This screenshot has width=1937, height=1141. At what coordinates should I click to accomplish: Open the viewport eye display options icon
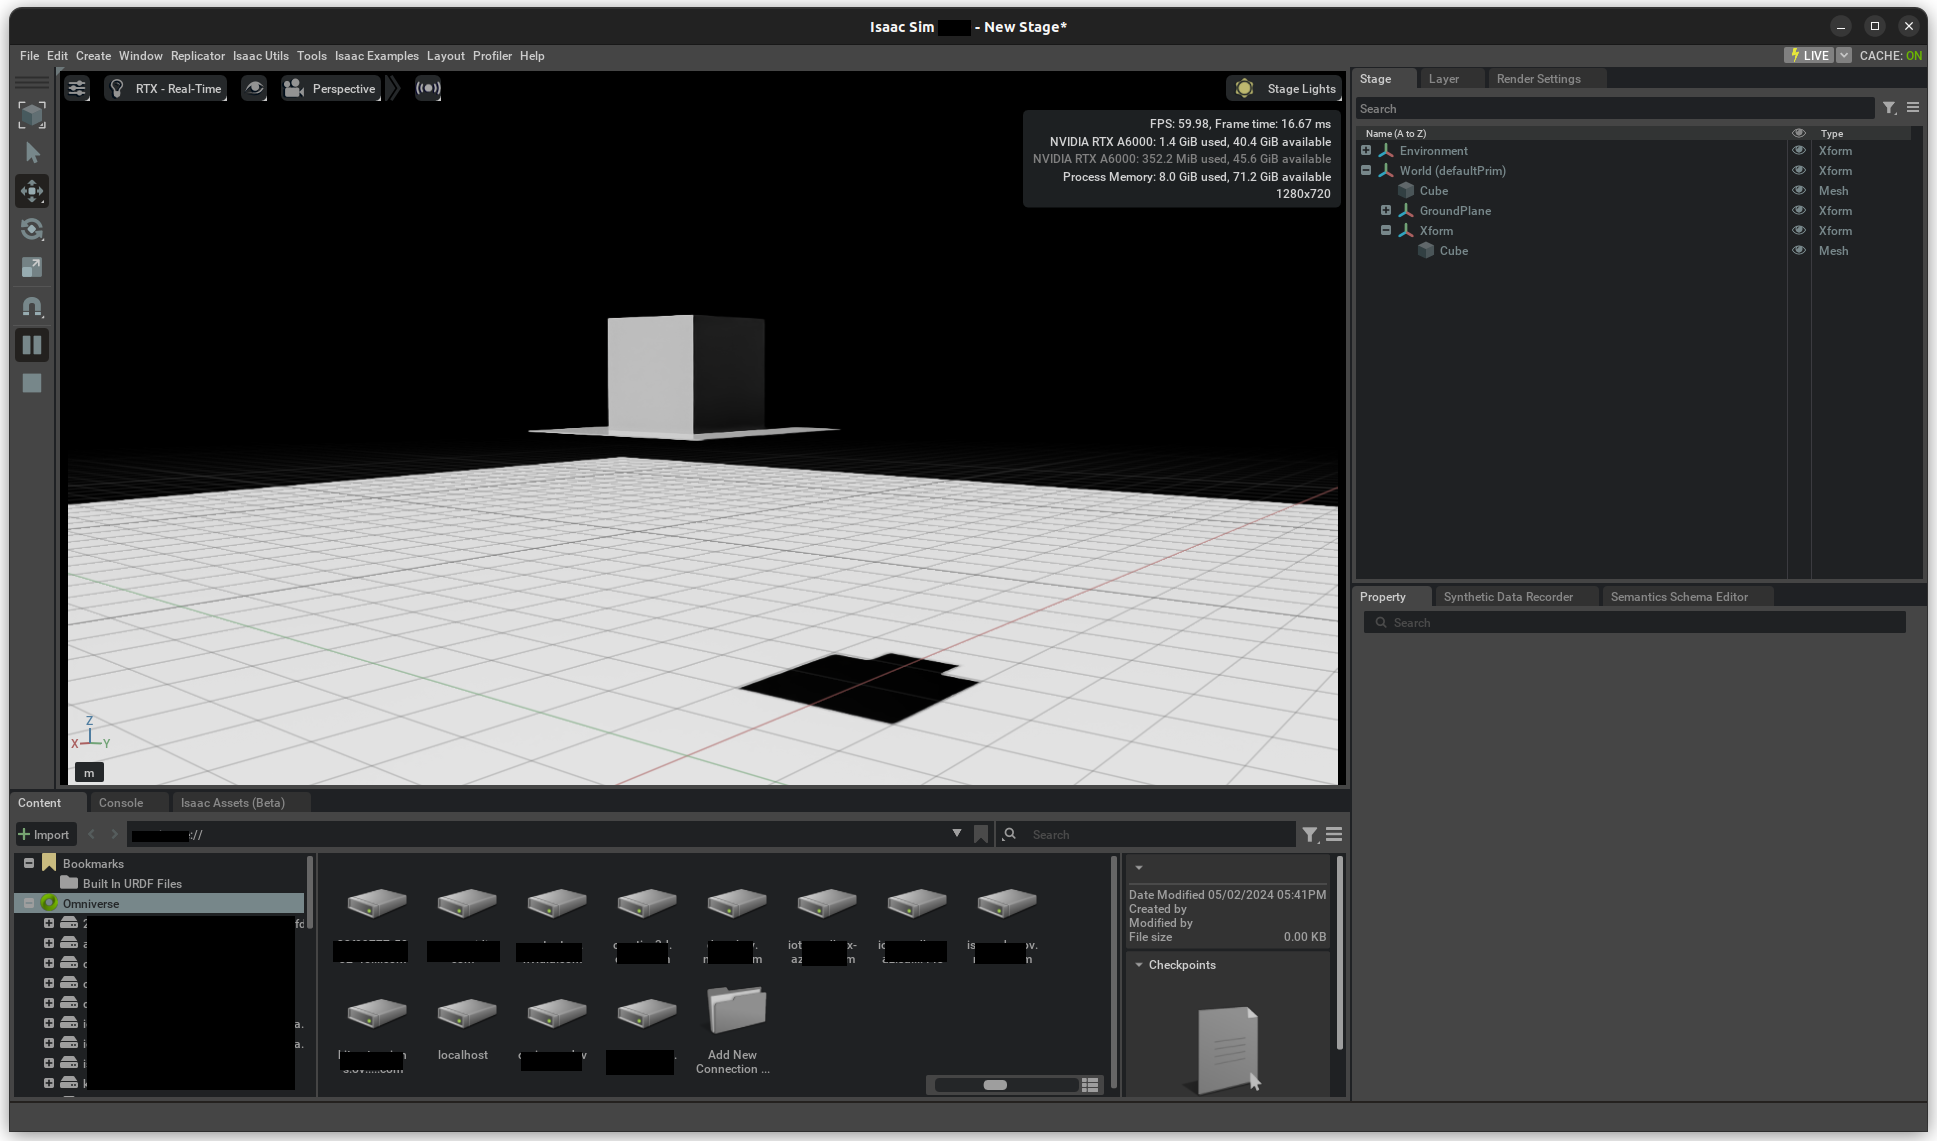(255, 89)
